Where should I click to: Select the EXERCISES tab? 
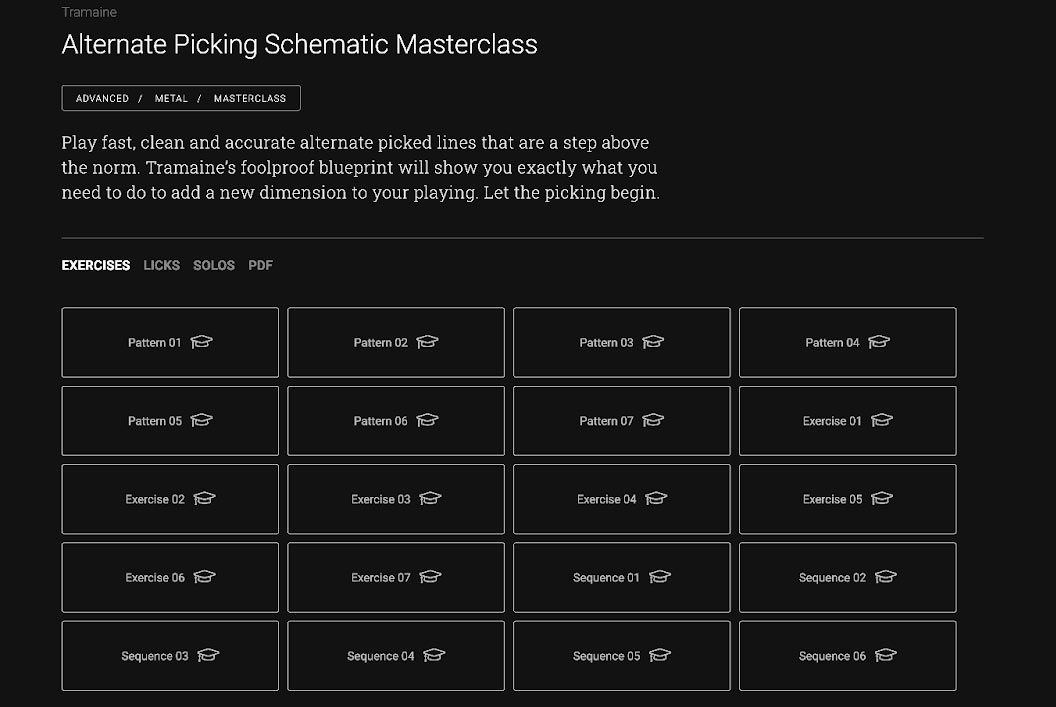(96, 265)
